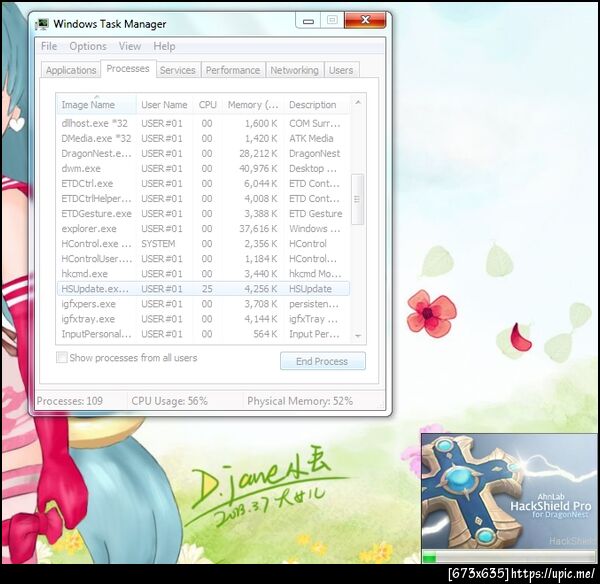Click the process list scroll up arrow
This screenshot has width=600, height=584.
(358, 102)
